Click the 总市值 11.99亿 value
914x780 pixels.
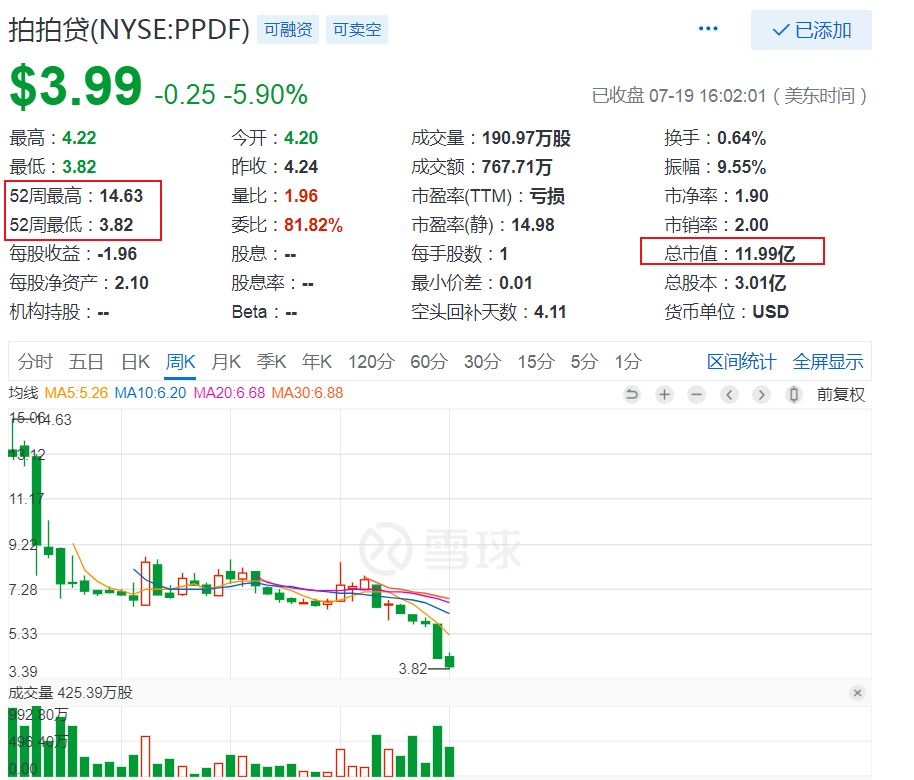click(765, 254)
